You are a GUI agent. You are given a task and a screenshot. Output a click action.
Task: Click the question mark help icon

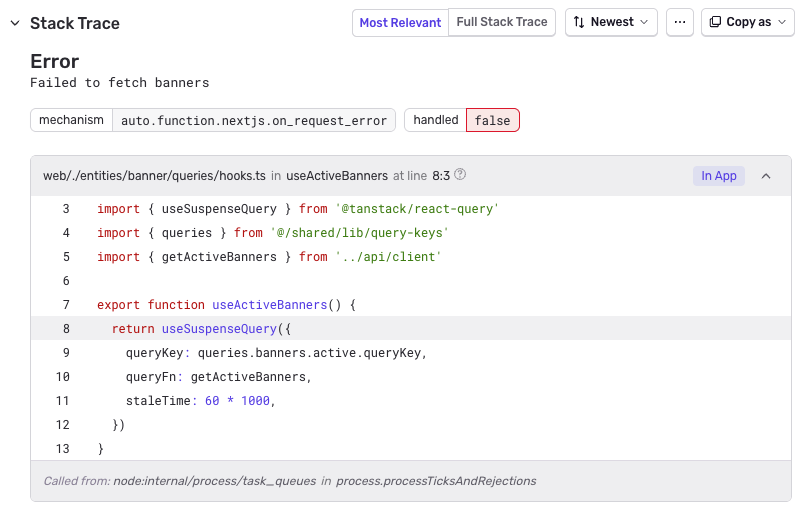[461, 175]
